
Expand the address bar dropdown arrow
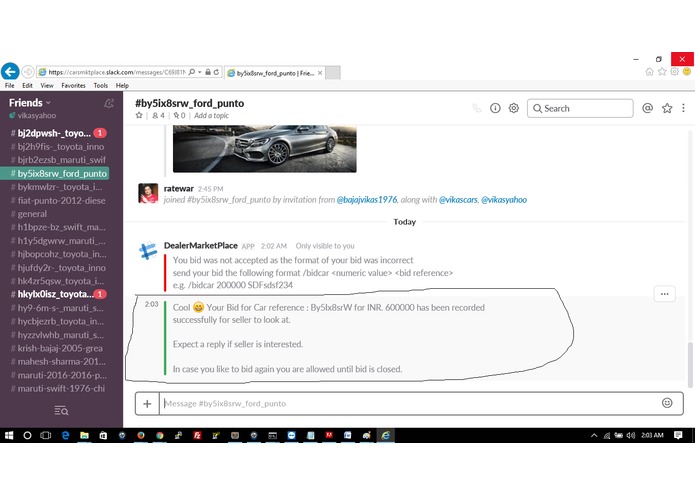[x=200, y=72]
